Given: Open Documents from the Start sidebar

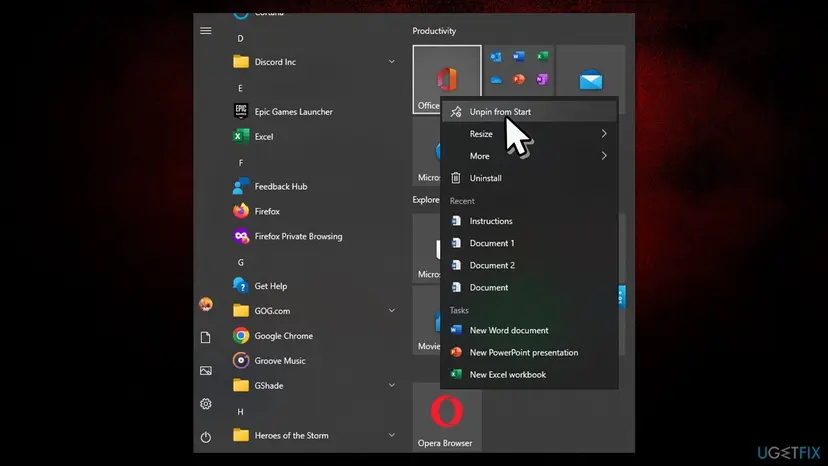Looking at the screenshot, I should tap(206, 338).
